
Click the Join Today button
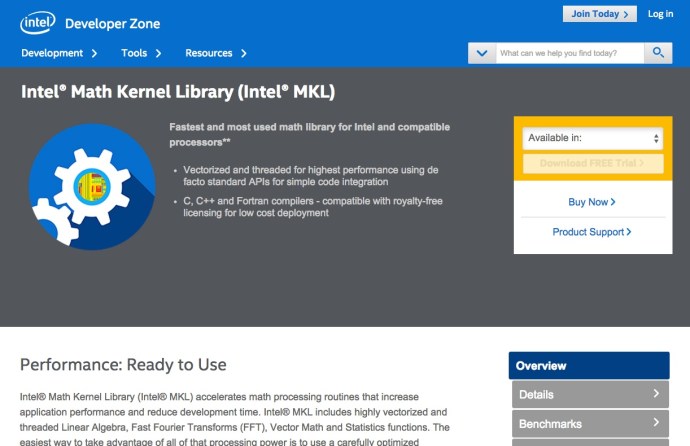coord(599,14)
